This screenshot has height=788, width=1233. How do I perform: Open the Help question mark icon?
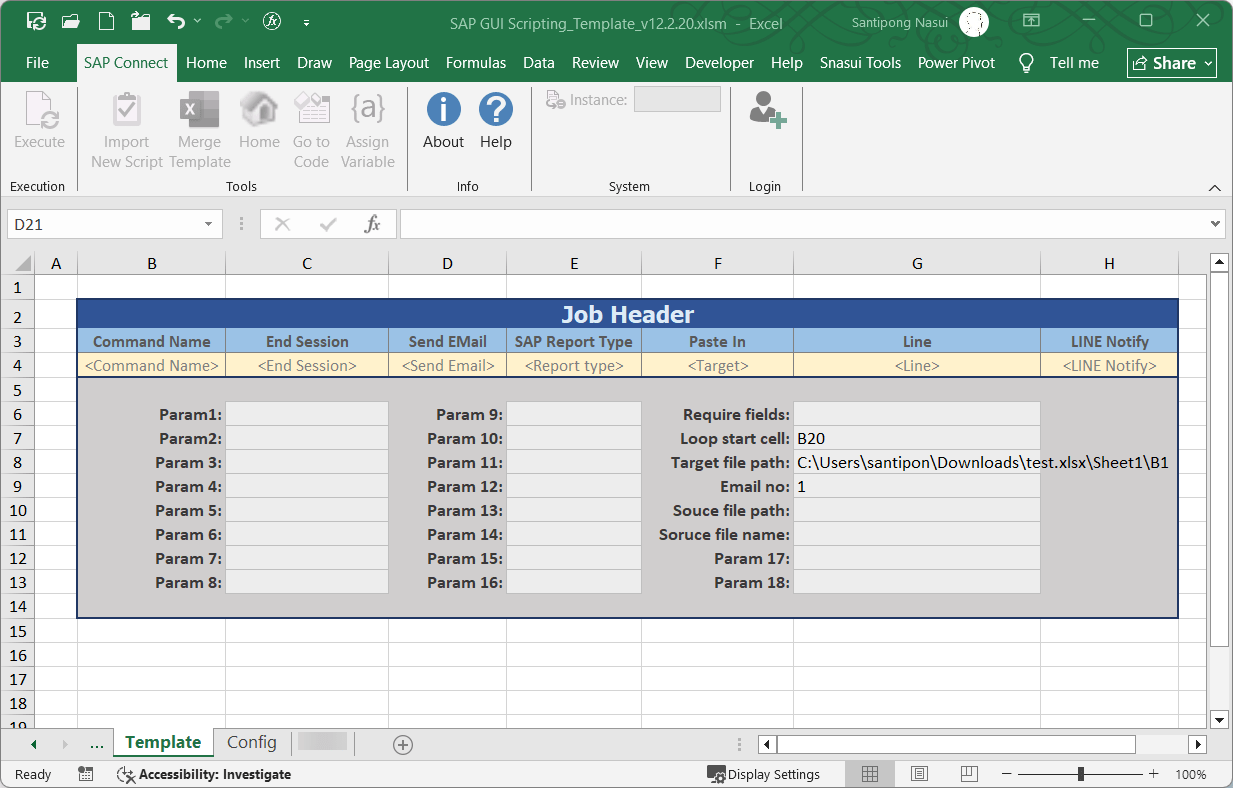click(x=496, y=109)
